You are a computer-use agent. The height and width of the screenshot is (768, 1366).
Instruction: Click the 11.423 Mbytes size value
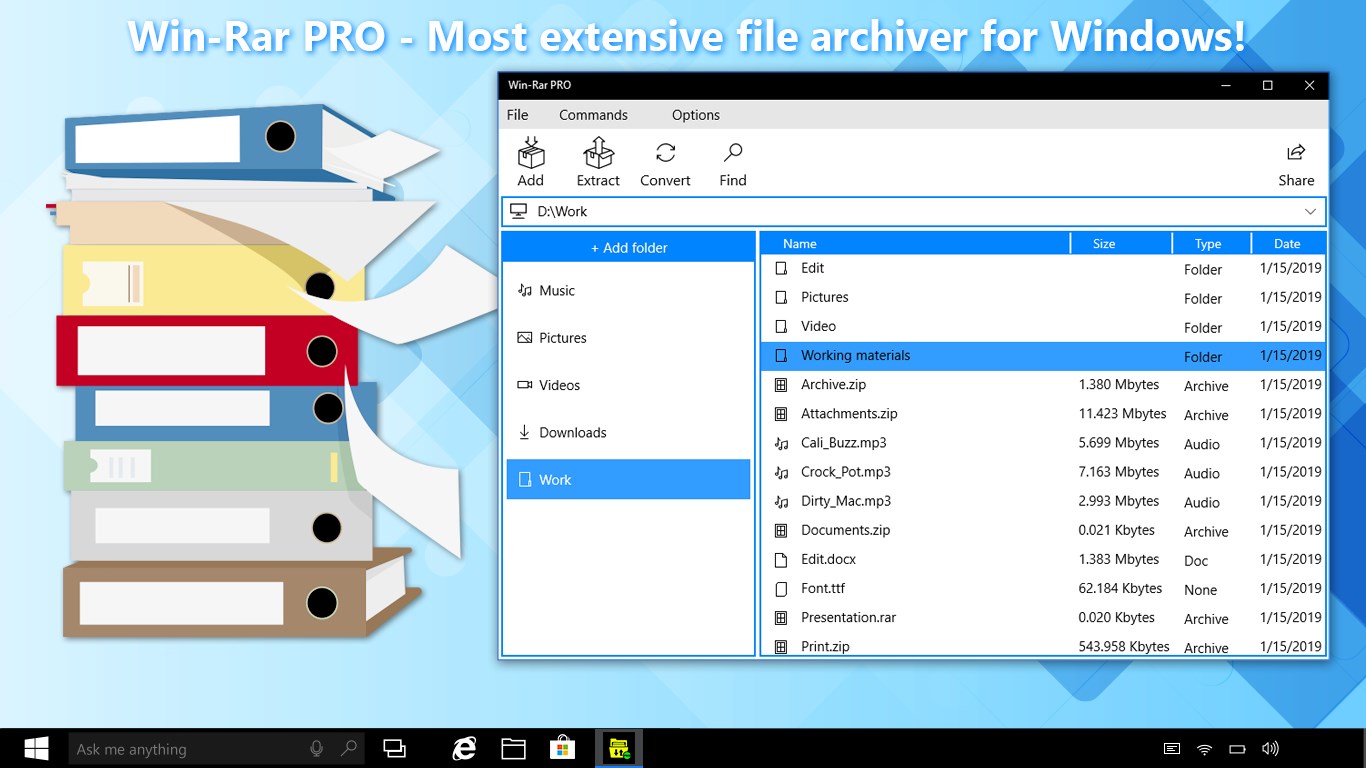(1122, 413)
